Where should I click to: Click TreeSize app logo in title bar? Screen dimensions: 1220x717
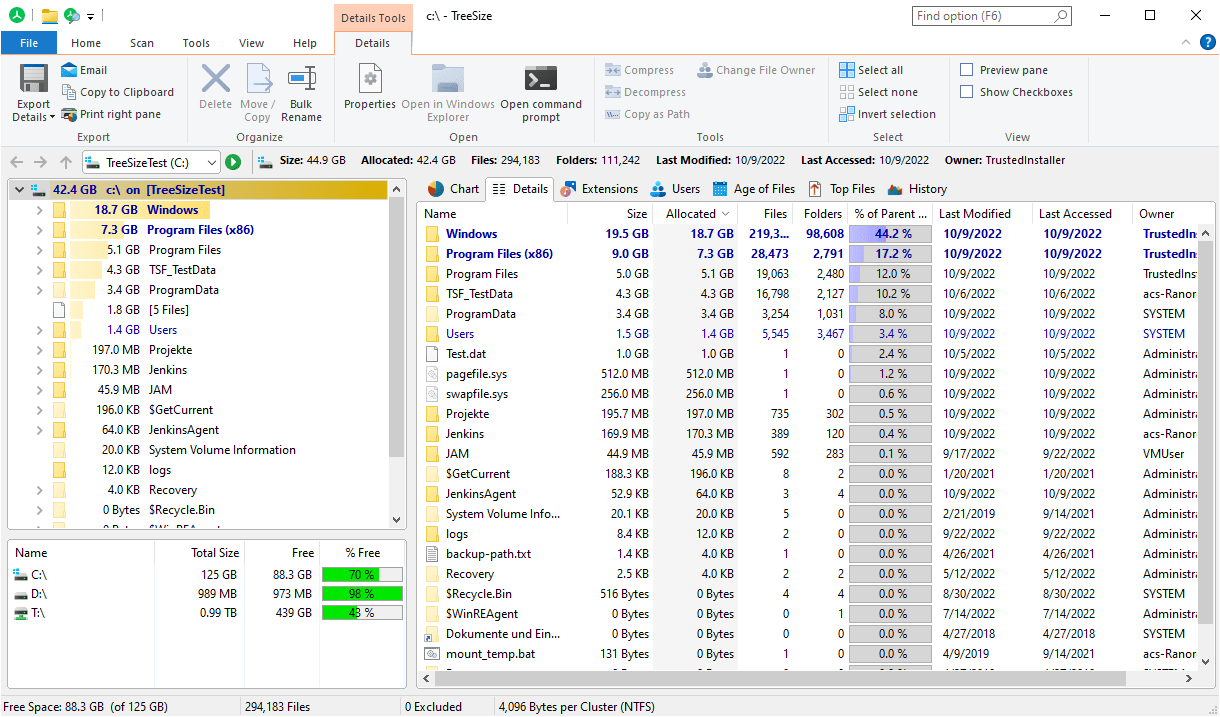tap(15, 15)
